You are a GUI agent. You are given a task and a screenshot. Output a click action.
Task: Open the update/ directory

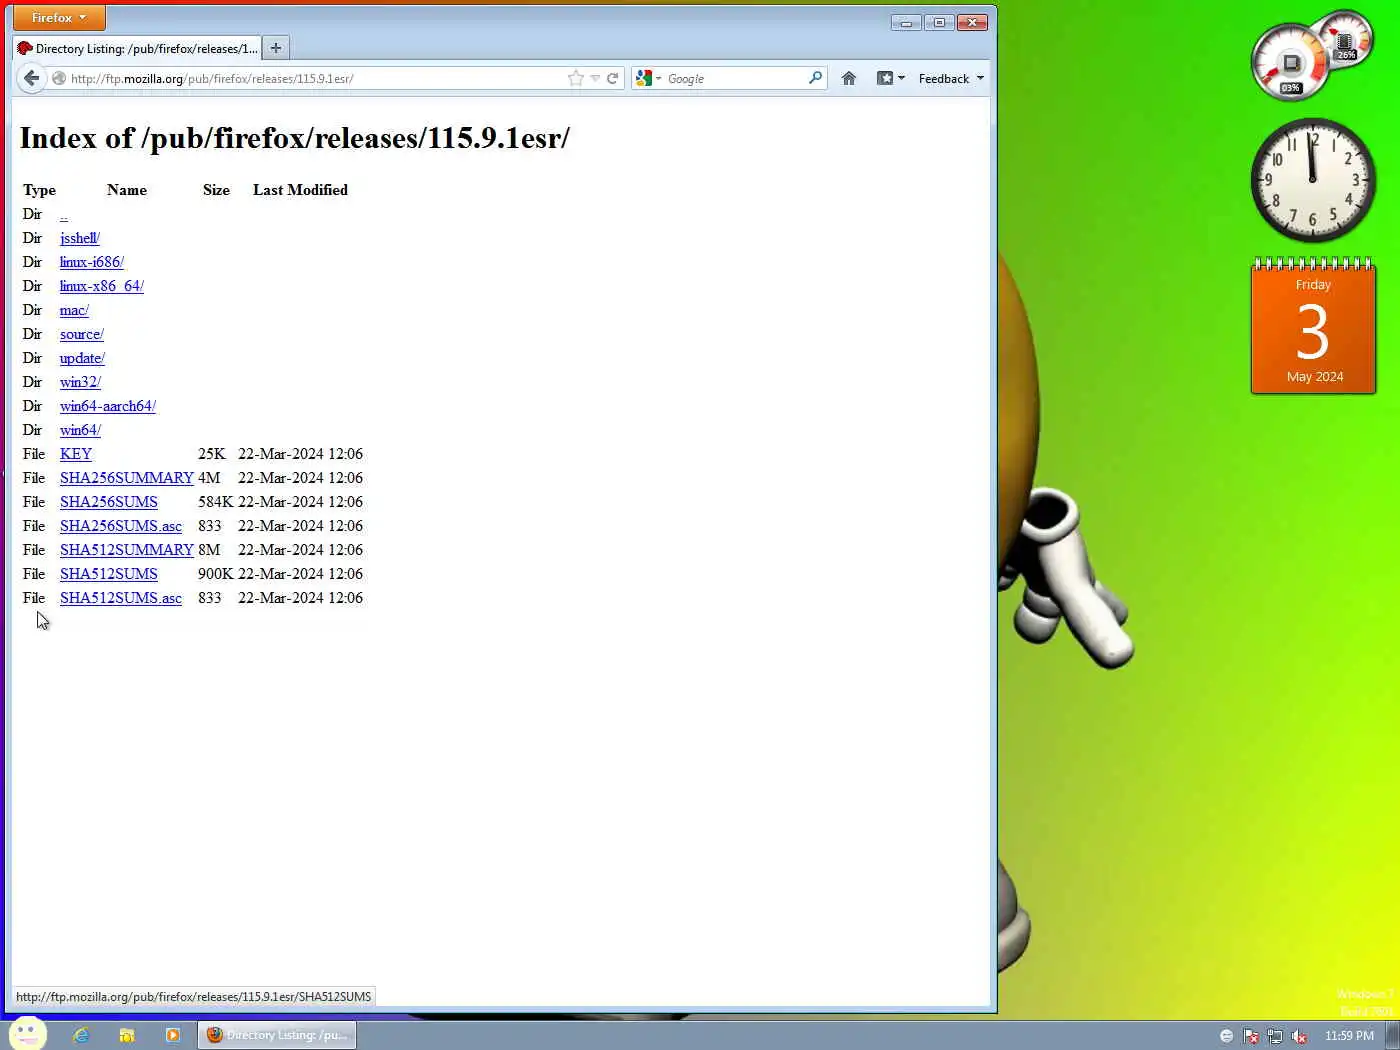[x=82, y=358]
